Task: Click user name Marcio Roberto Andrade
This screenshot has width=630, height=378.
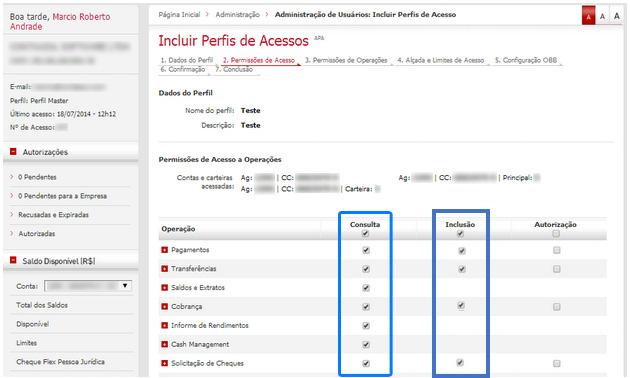Action: 60,22
